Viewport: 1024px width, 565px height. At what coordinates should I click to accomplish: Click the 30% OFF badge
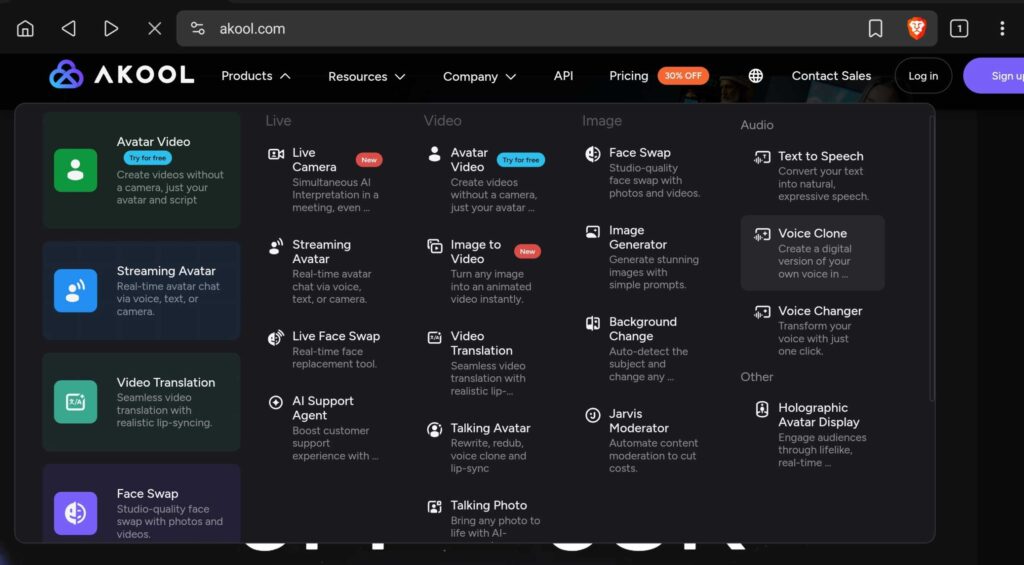(x=683, y=76)
